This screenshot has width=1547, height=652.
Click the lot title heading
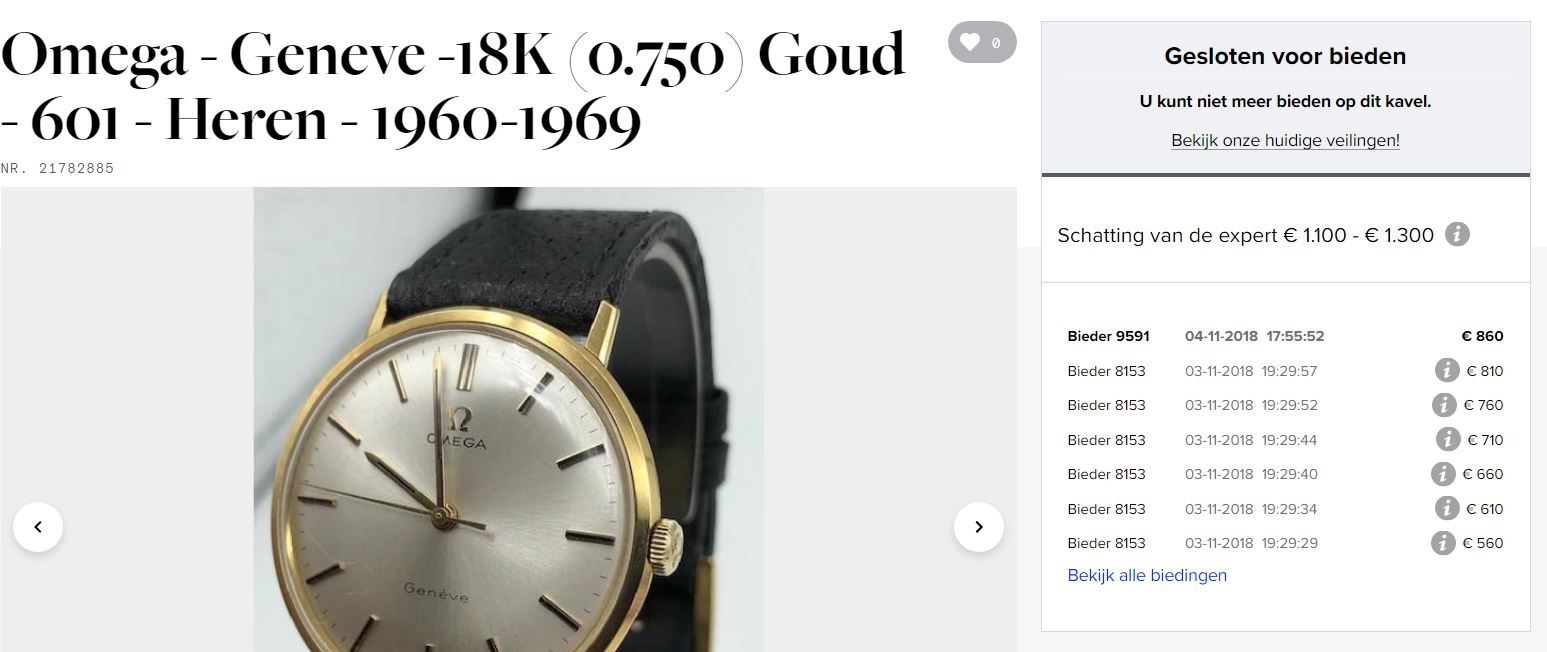point(453,88)
